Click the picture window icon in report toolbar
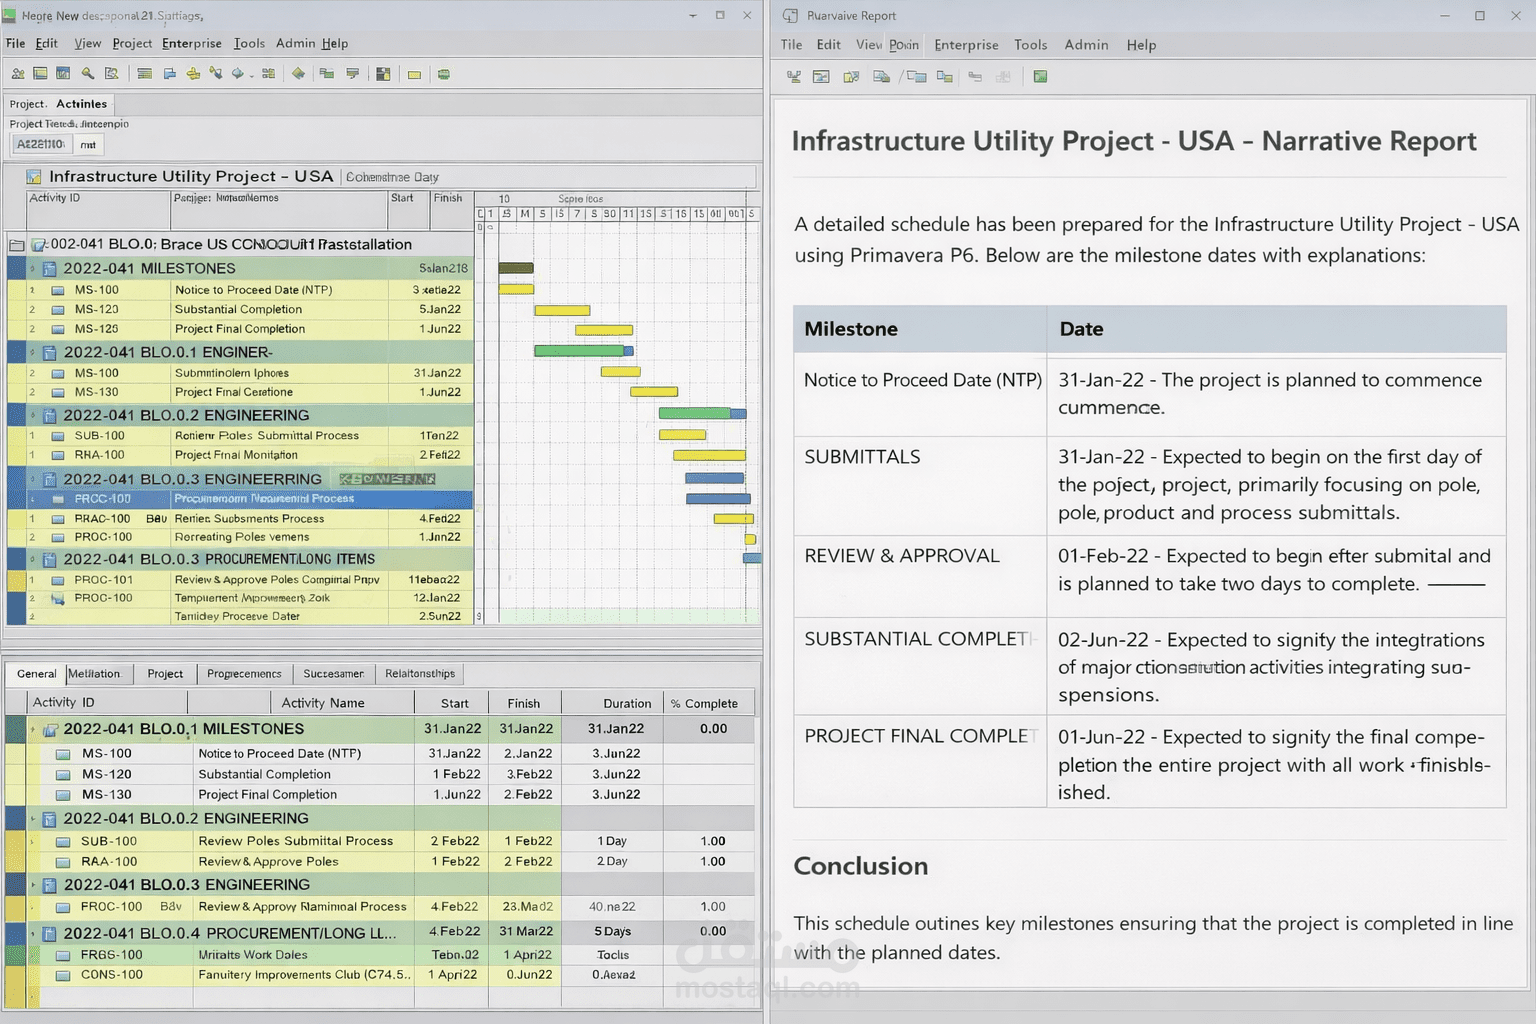Viewport: 1536px width, 1024px height. pos(821,77)
